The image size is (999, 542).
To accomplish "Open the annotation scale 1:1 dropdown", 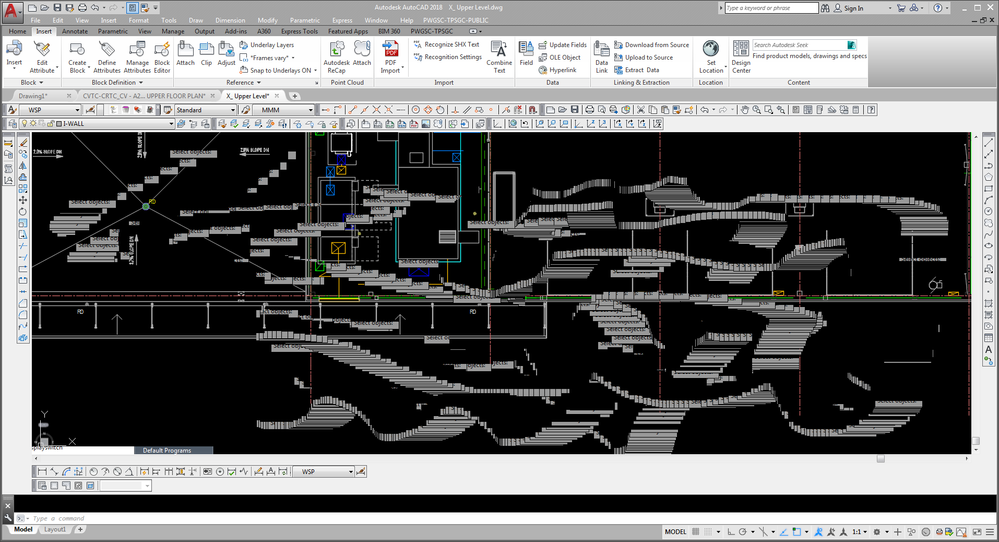I will pyautogui.click(x=859, y=532).
